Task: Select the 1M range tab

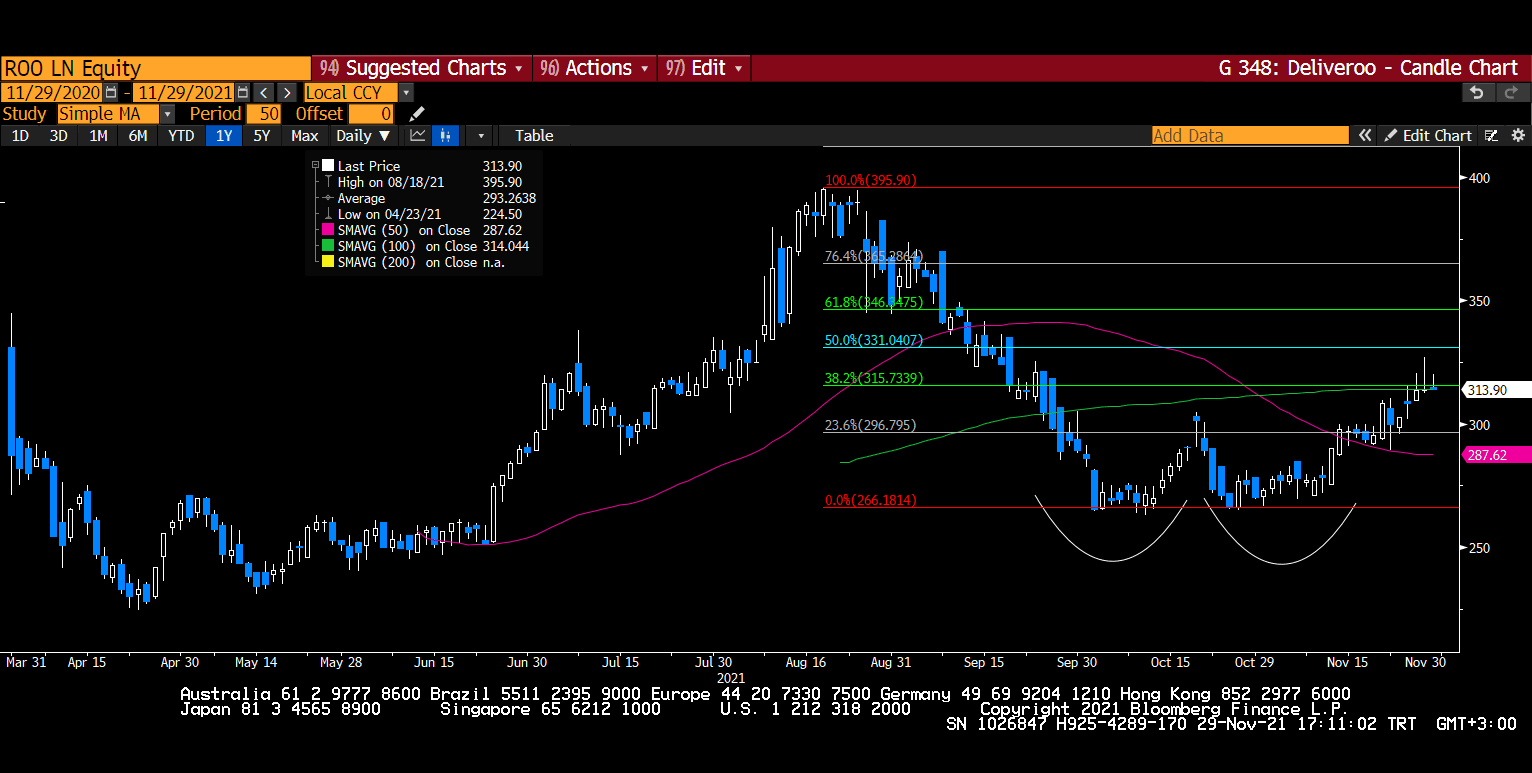Action: (x=98, y=136)
